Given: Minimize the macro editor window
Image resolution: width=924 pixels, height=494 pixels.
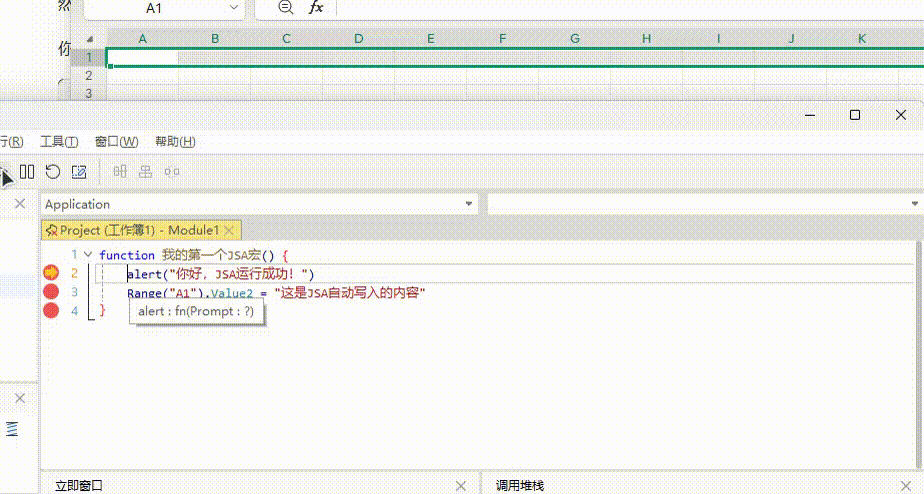Looking at the screenshot, I should 810,115.
